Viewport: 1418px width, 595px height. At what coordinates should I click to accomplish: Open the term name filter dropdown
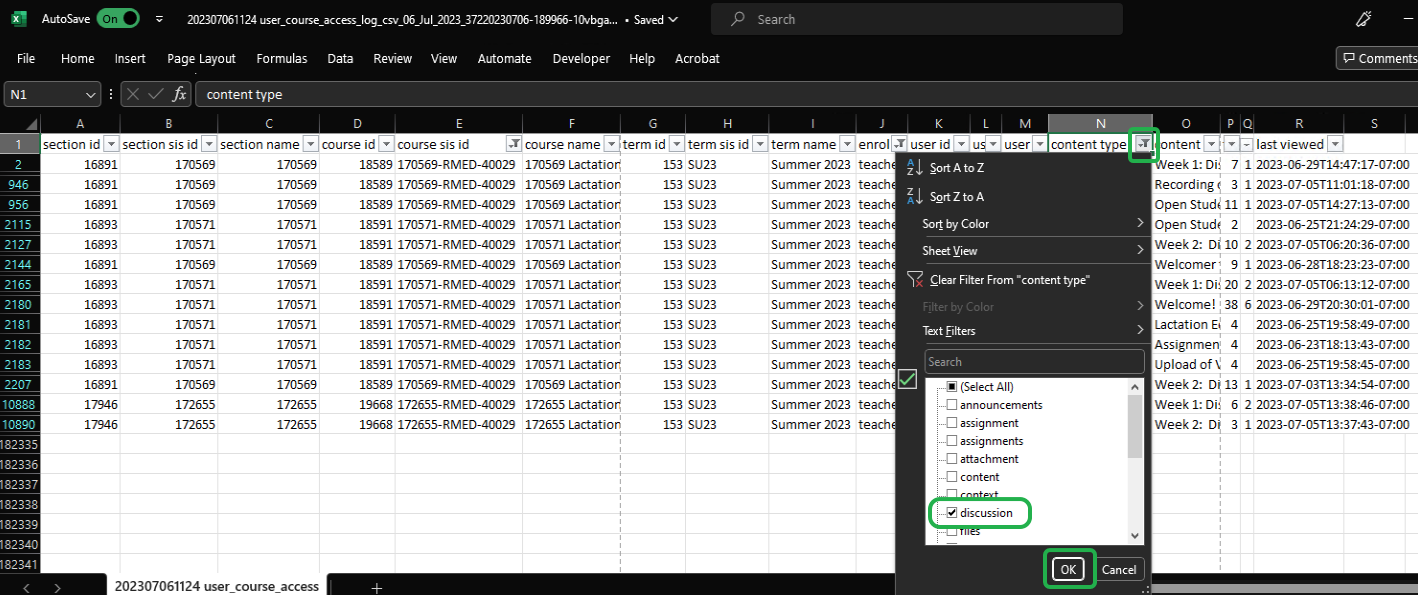[x=847, y=144]
